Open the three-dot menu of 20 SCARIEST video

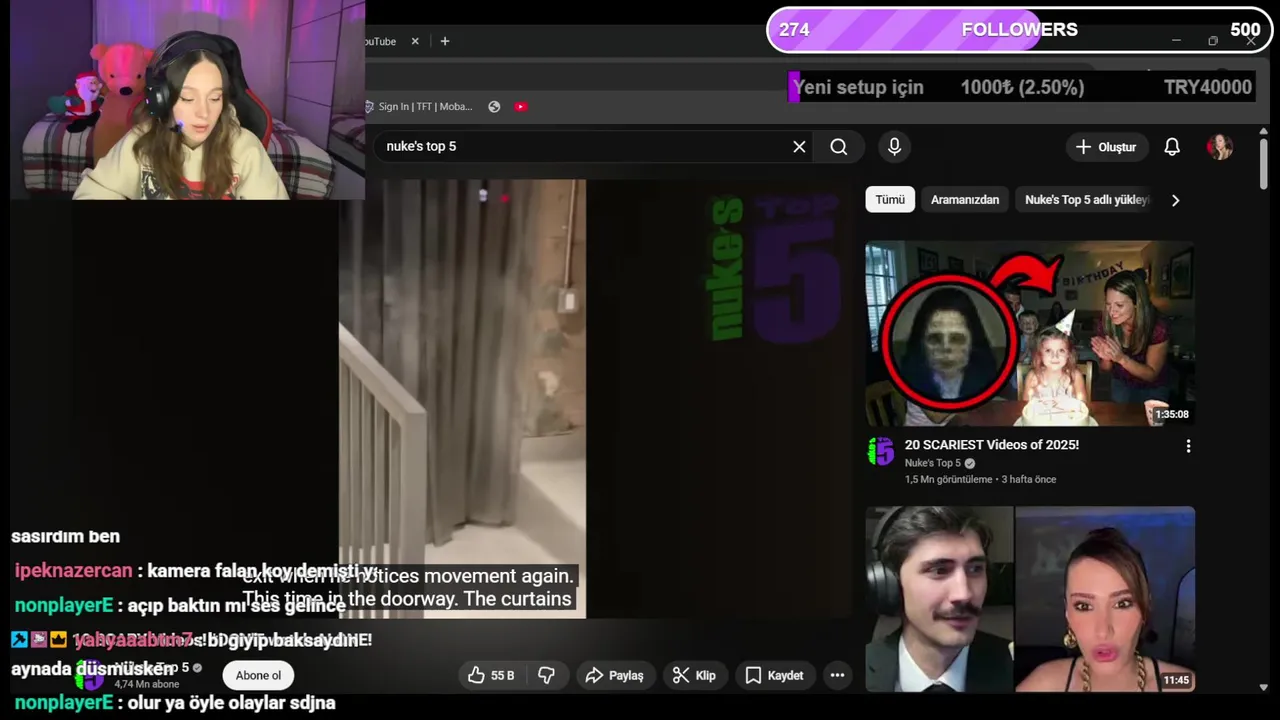[x=1188, y=446]
